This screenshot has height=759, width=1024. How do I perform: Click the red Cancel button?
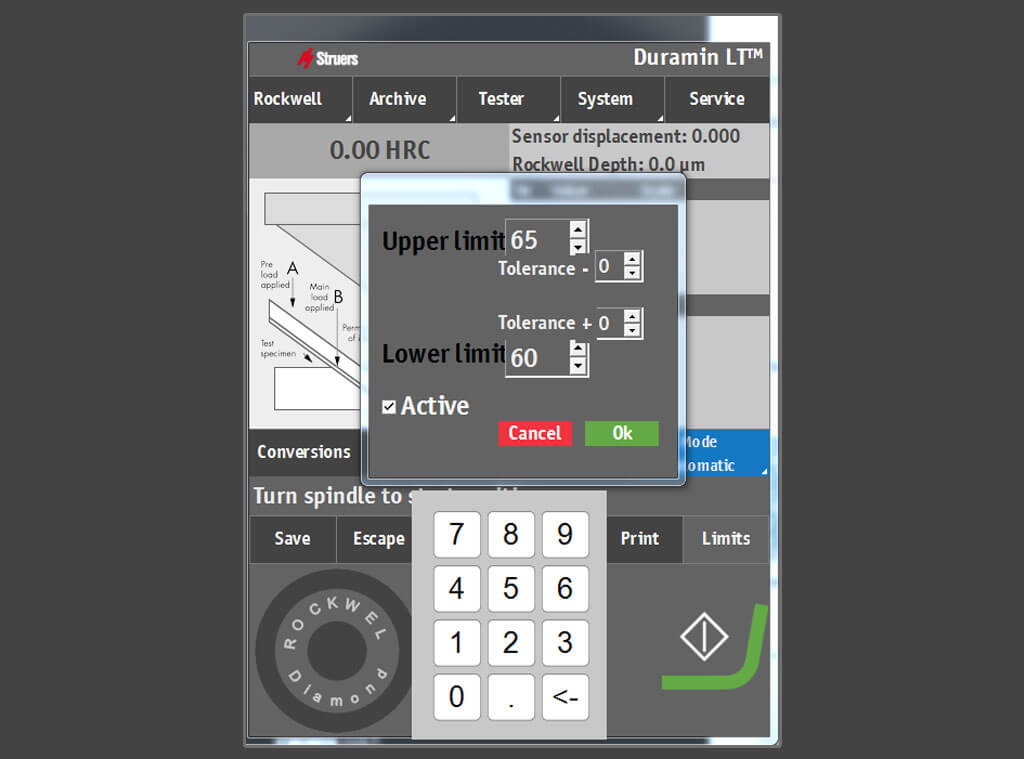[x=535, y=433]
